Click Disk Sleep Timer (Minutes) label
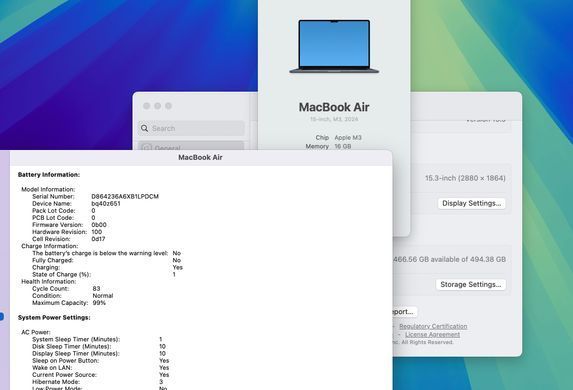 (x=72, y=346)
